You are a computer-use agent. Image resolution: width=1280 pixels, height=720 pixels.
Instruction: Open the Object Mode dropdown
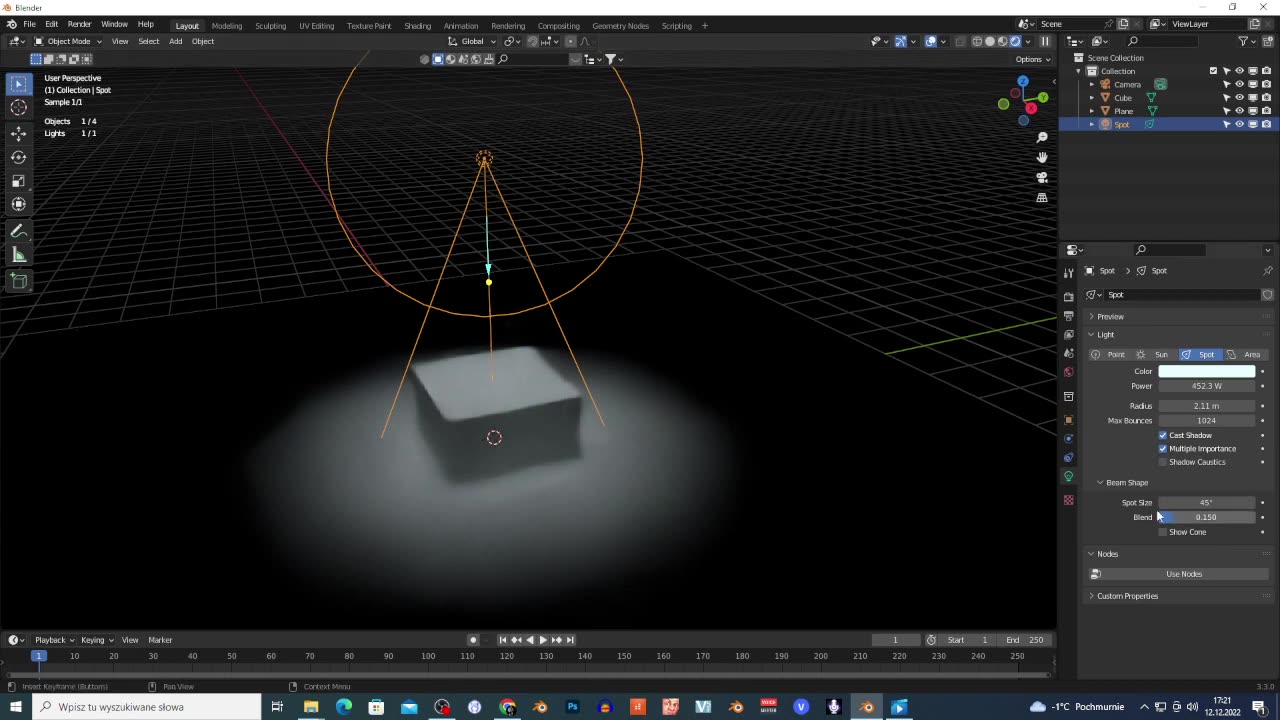[68, 41]
